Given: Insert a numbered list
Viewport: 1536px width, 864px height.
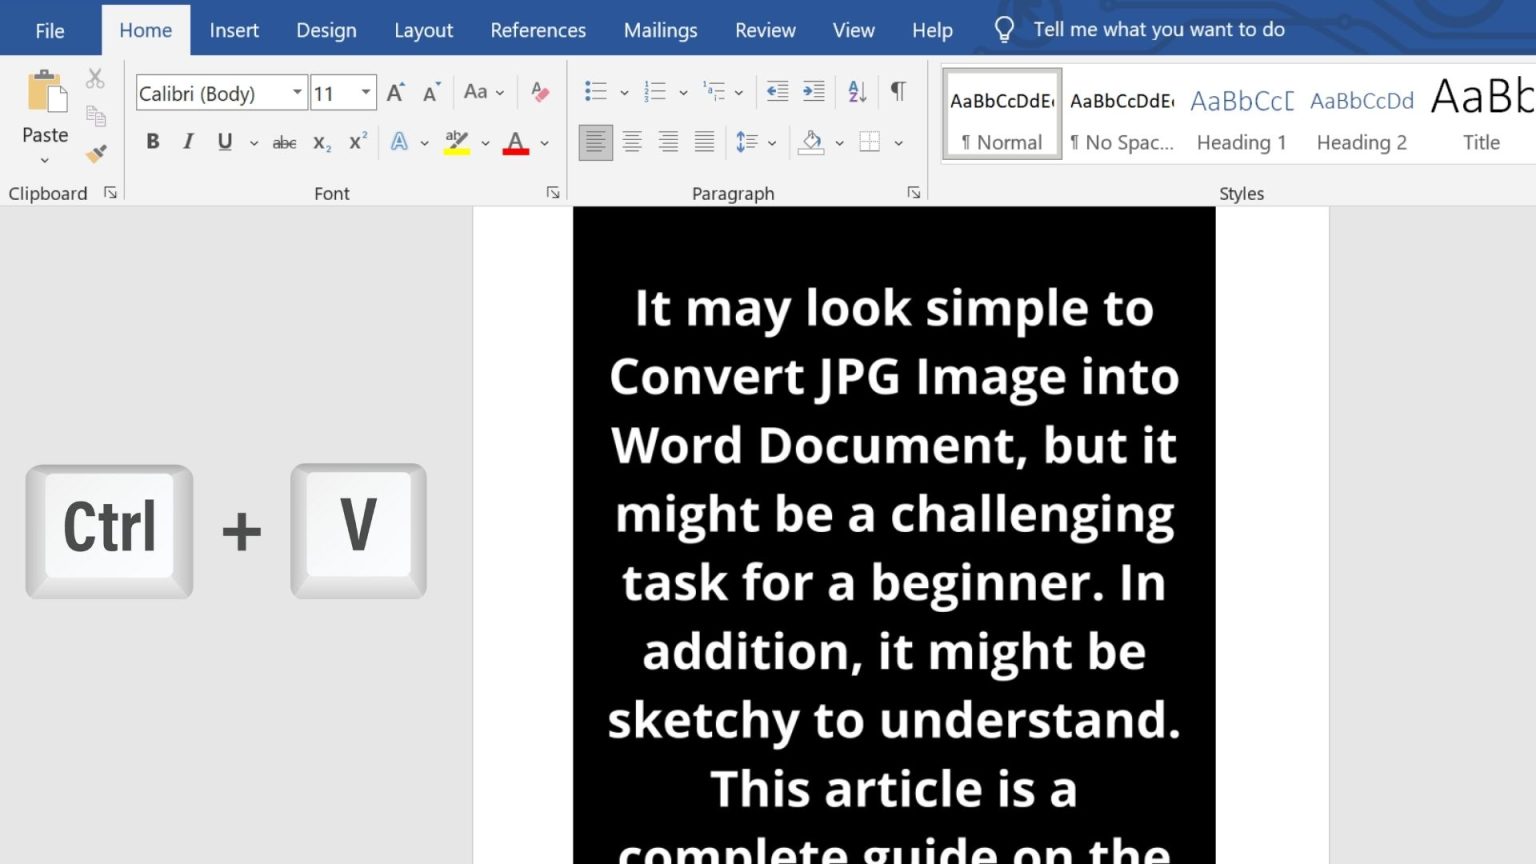Looking at the screenshot, I should (x=655, y=92).
